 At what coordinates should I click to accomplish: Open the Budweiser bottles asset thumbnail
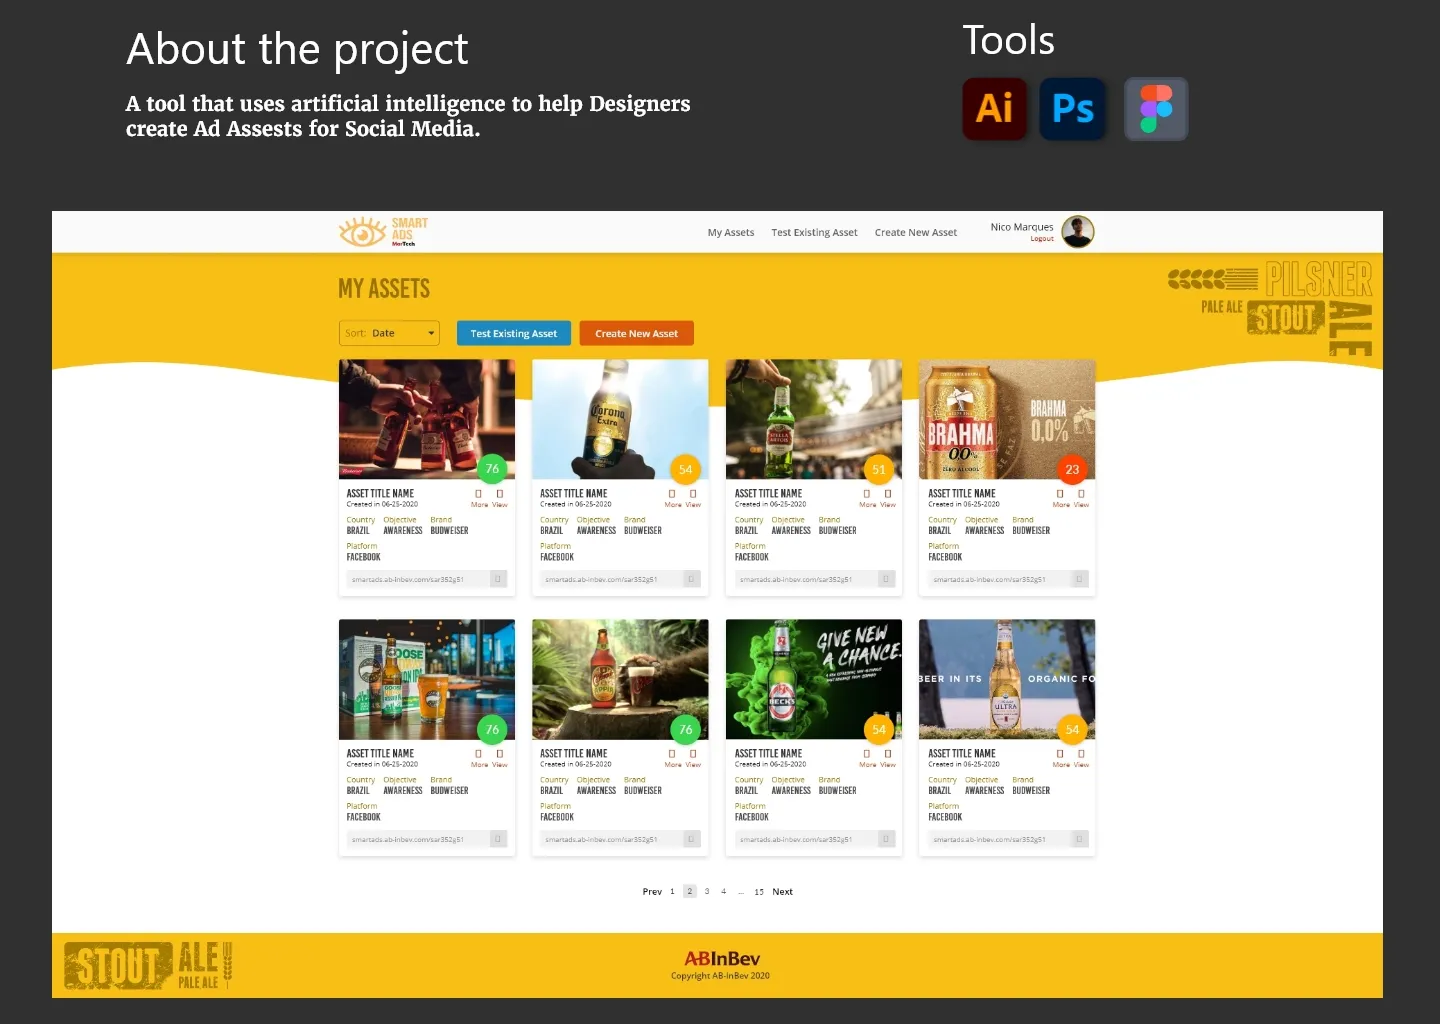tap(427, 420)
